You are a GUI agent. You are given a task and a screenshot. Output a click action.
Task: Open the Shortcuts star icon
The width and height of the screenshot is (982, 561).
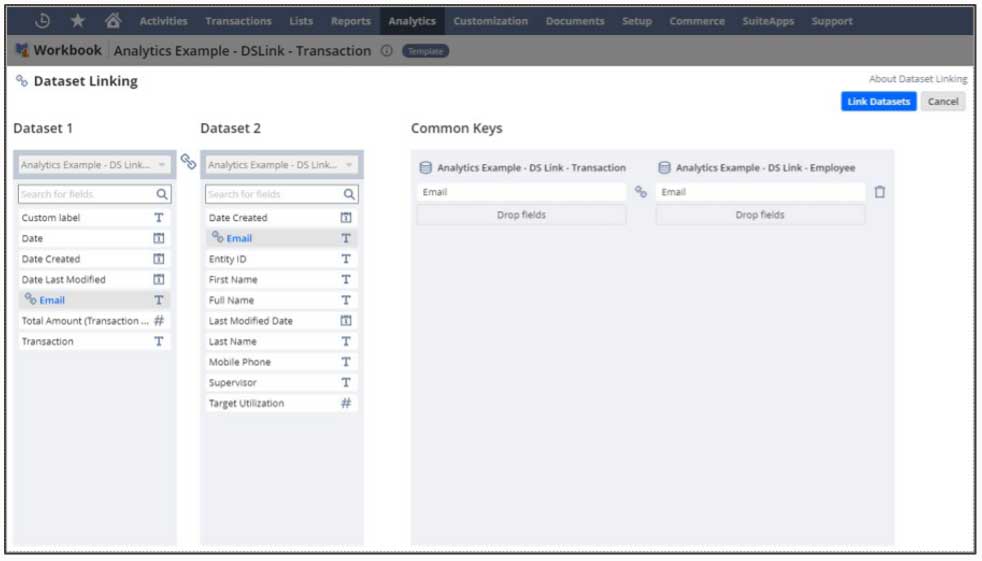(x=78, y=20)
